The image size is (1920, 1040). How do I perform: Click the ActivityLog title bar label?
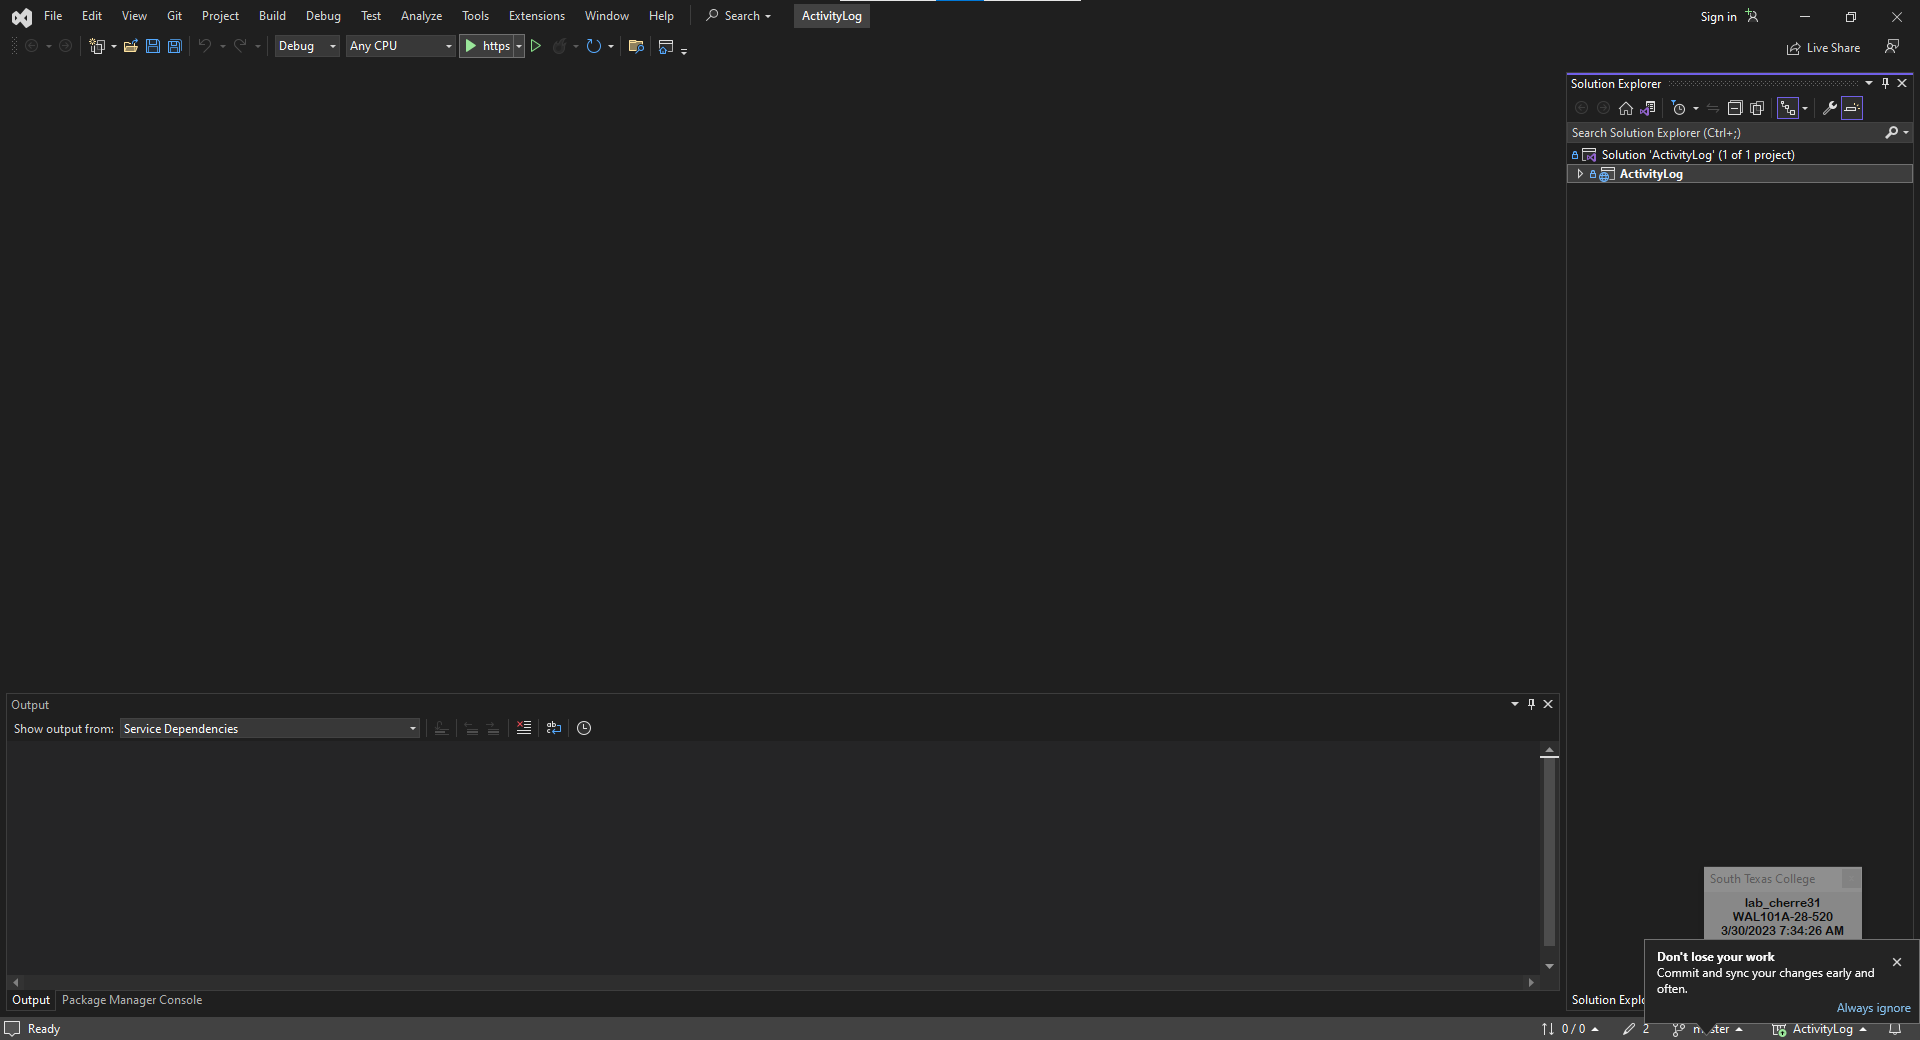(832, 16)
